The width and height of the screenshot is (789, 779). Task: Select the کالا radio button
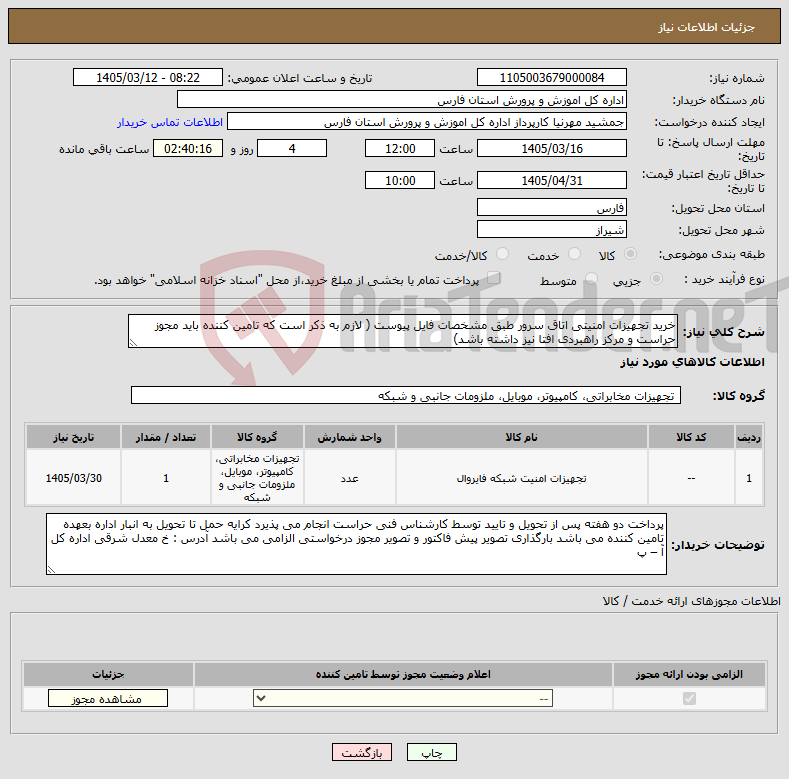click(x=630, y=254)
